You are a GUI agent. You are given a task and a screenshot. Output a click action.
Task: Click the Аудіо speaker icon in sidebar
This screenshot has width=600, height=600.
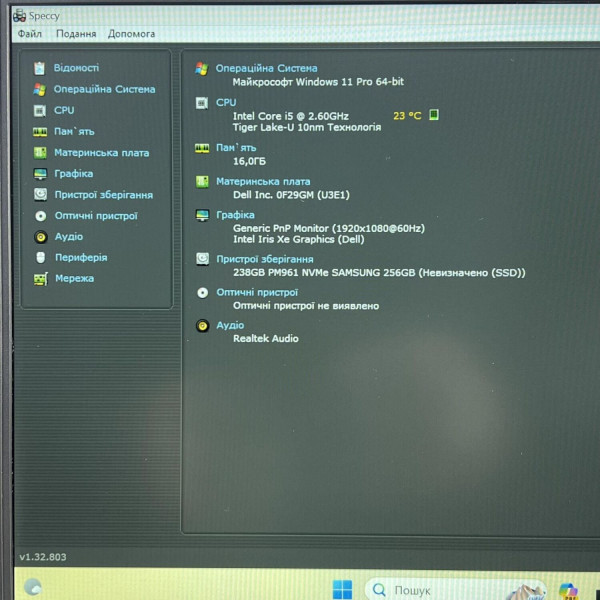[41, 237]
